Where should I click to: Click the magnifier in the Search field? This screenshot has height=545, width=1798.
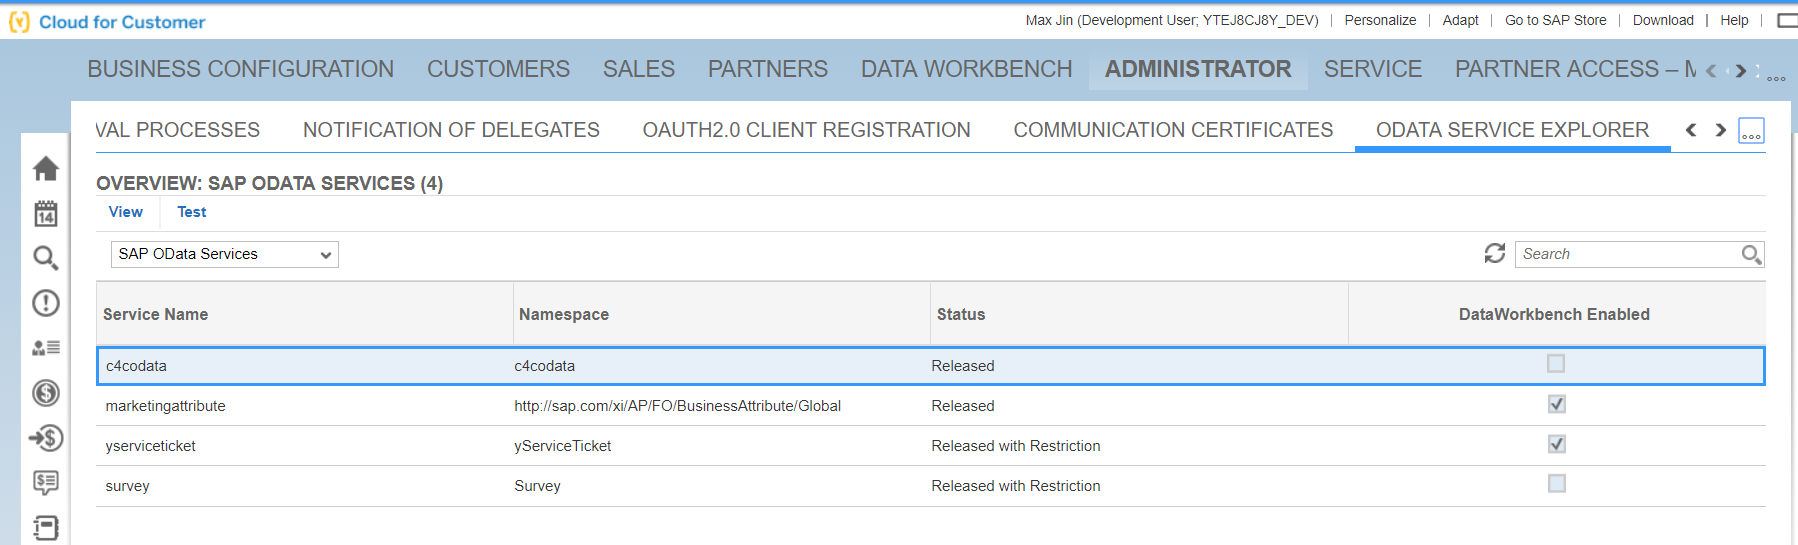point(1751,255)
